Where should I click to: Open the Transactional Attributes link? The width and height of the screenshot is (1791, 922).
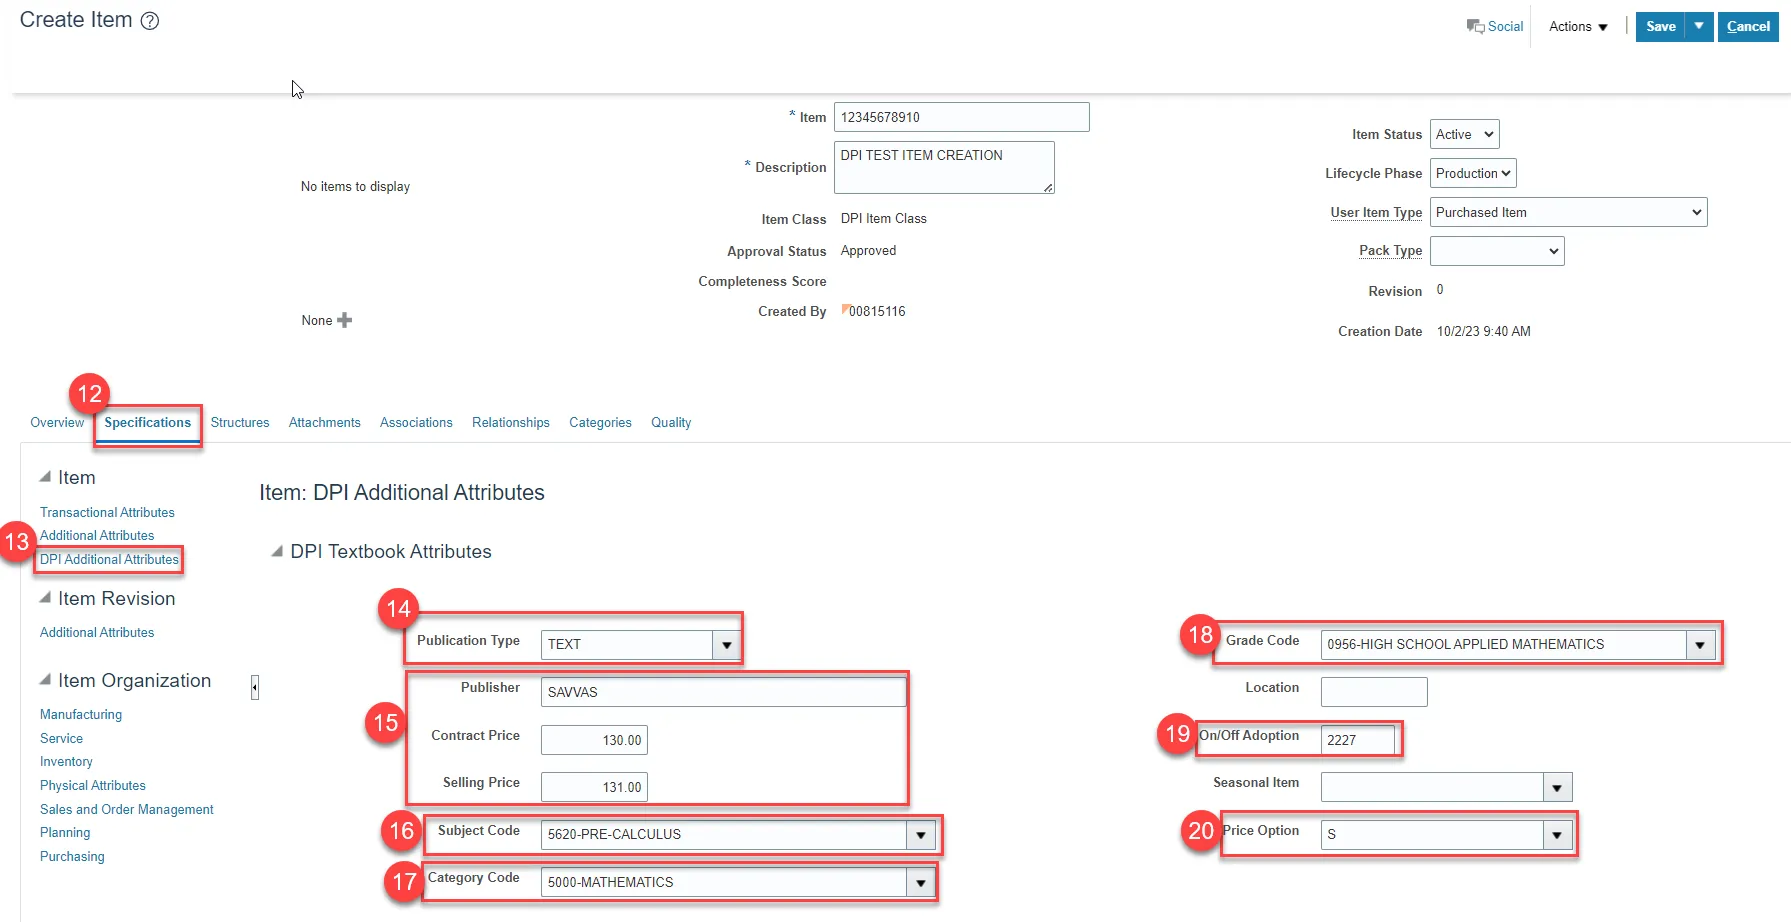click(107, 512)
